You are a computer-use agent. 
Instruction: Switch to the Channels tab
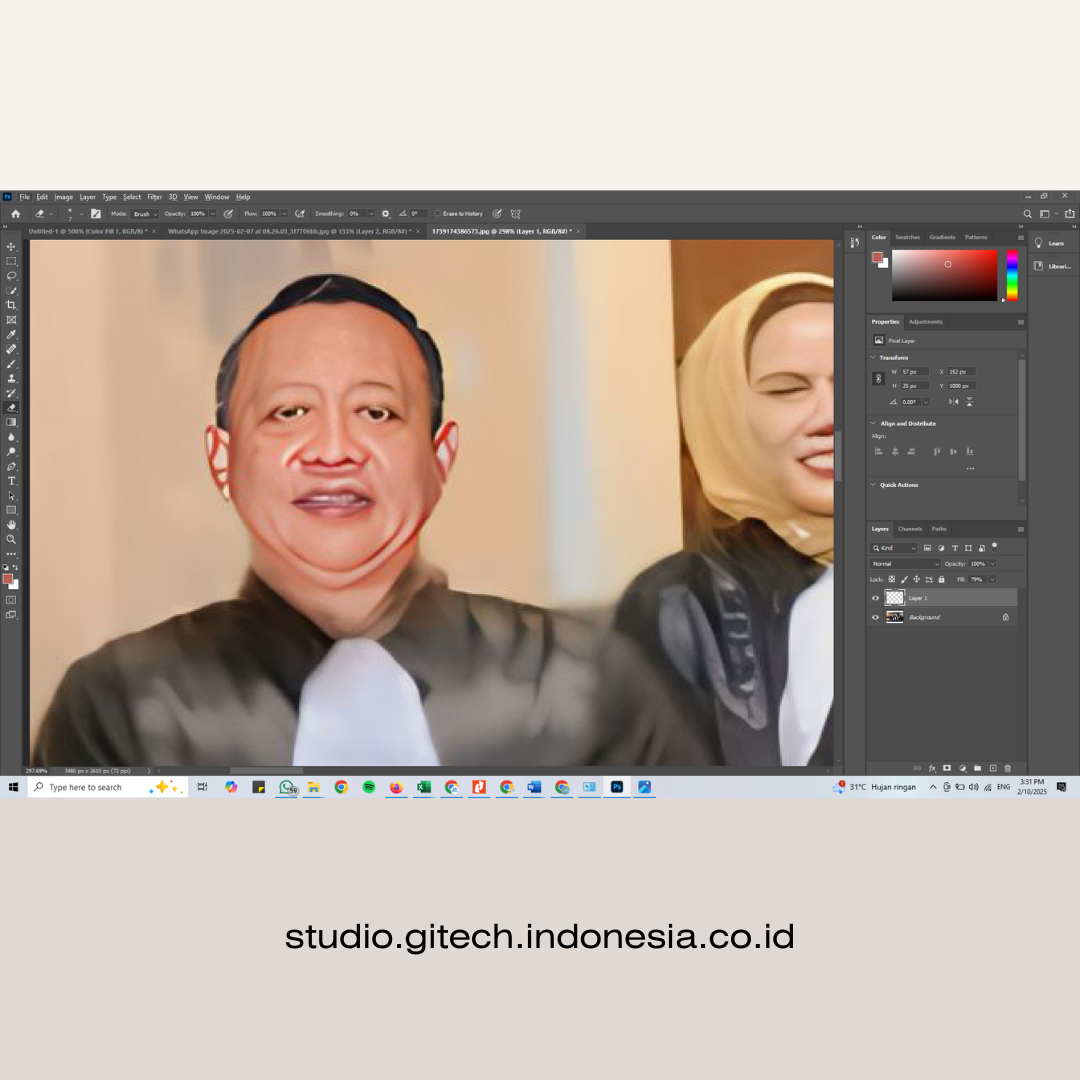click(x=910, y=529)
